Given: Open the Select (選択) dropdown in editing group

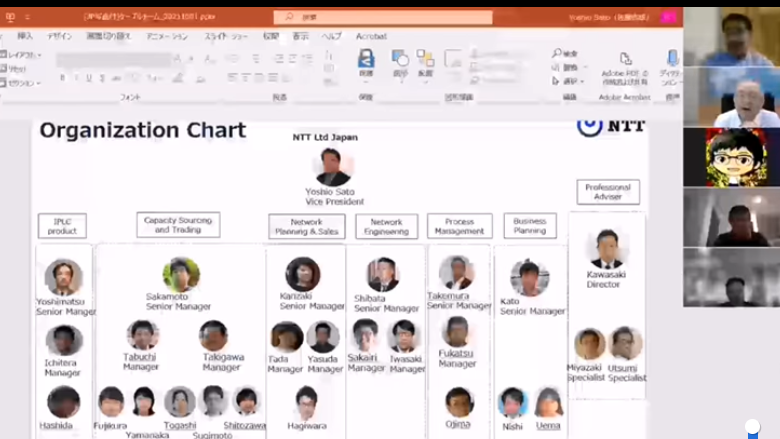Looking at the screenshot, I should tap(572, 81).
